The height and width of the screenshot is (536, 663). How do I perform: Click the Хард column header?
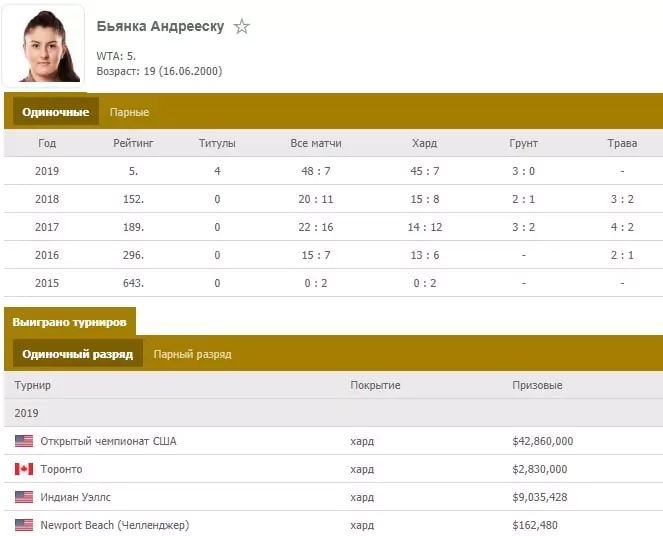(425, 143)
